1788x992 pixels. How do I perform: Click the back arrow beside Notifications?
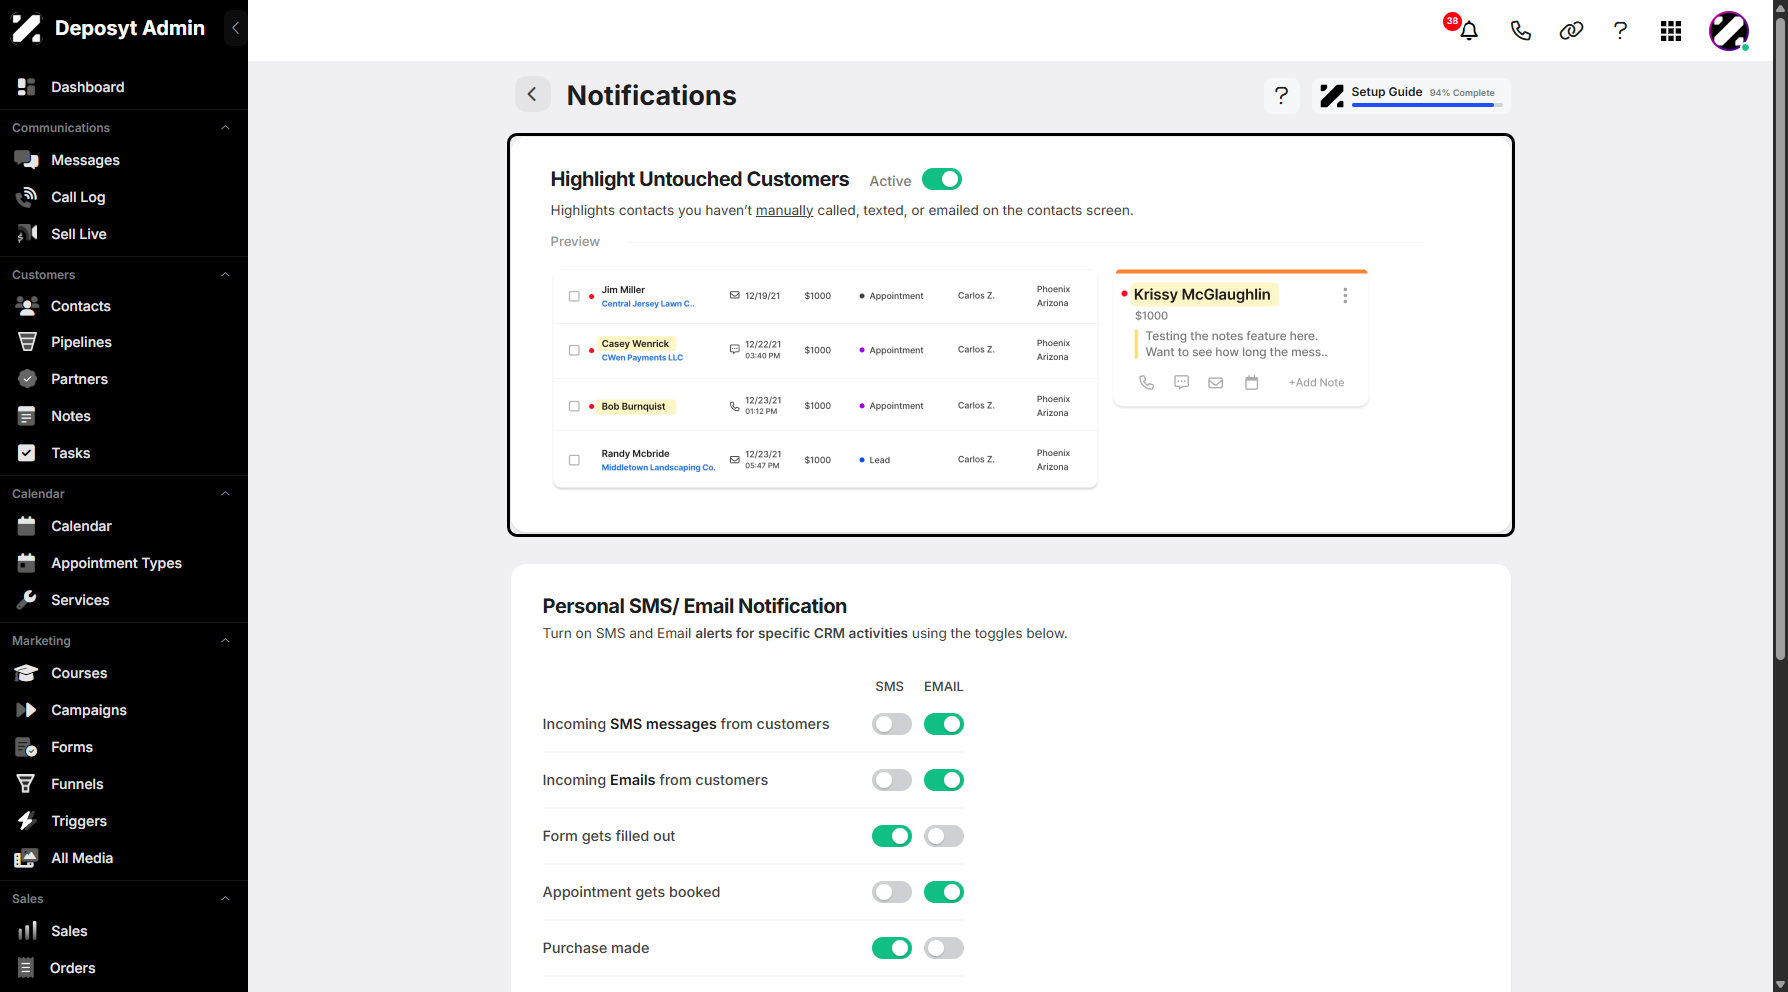533,94
